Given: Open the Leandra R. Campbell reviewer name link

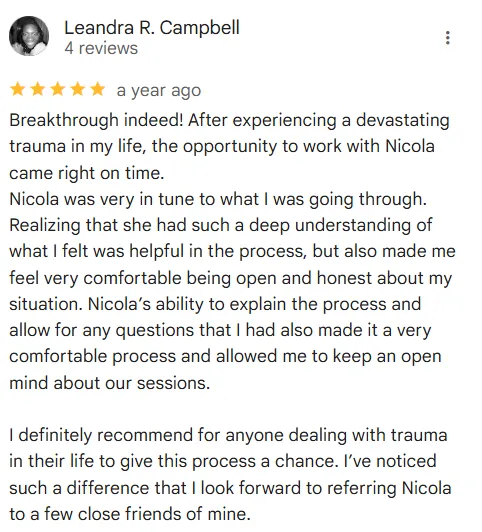Looking at the screenshot, I should pyautogui.click(x=152, y=27).
